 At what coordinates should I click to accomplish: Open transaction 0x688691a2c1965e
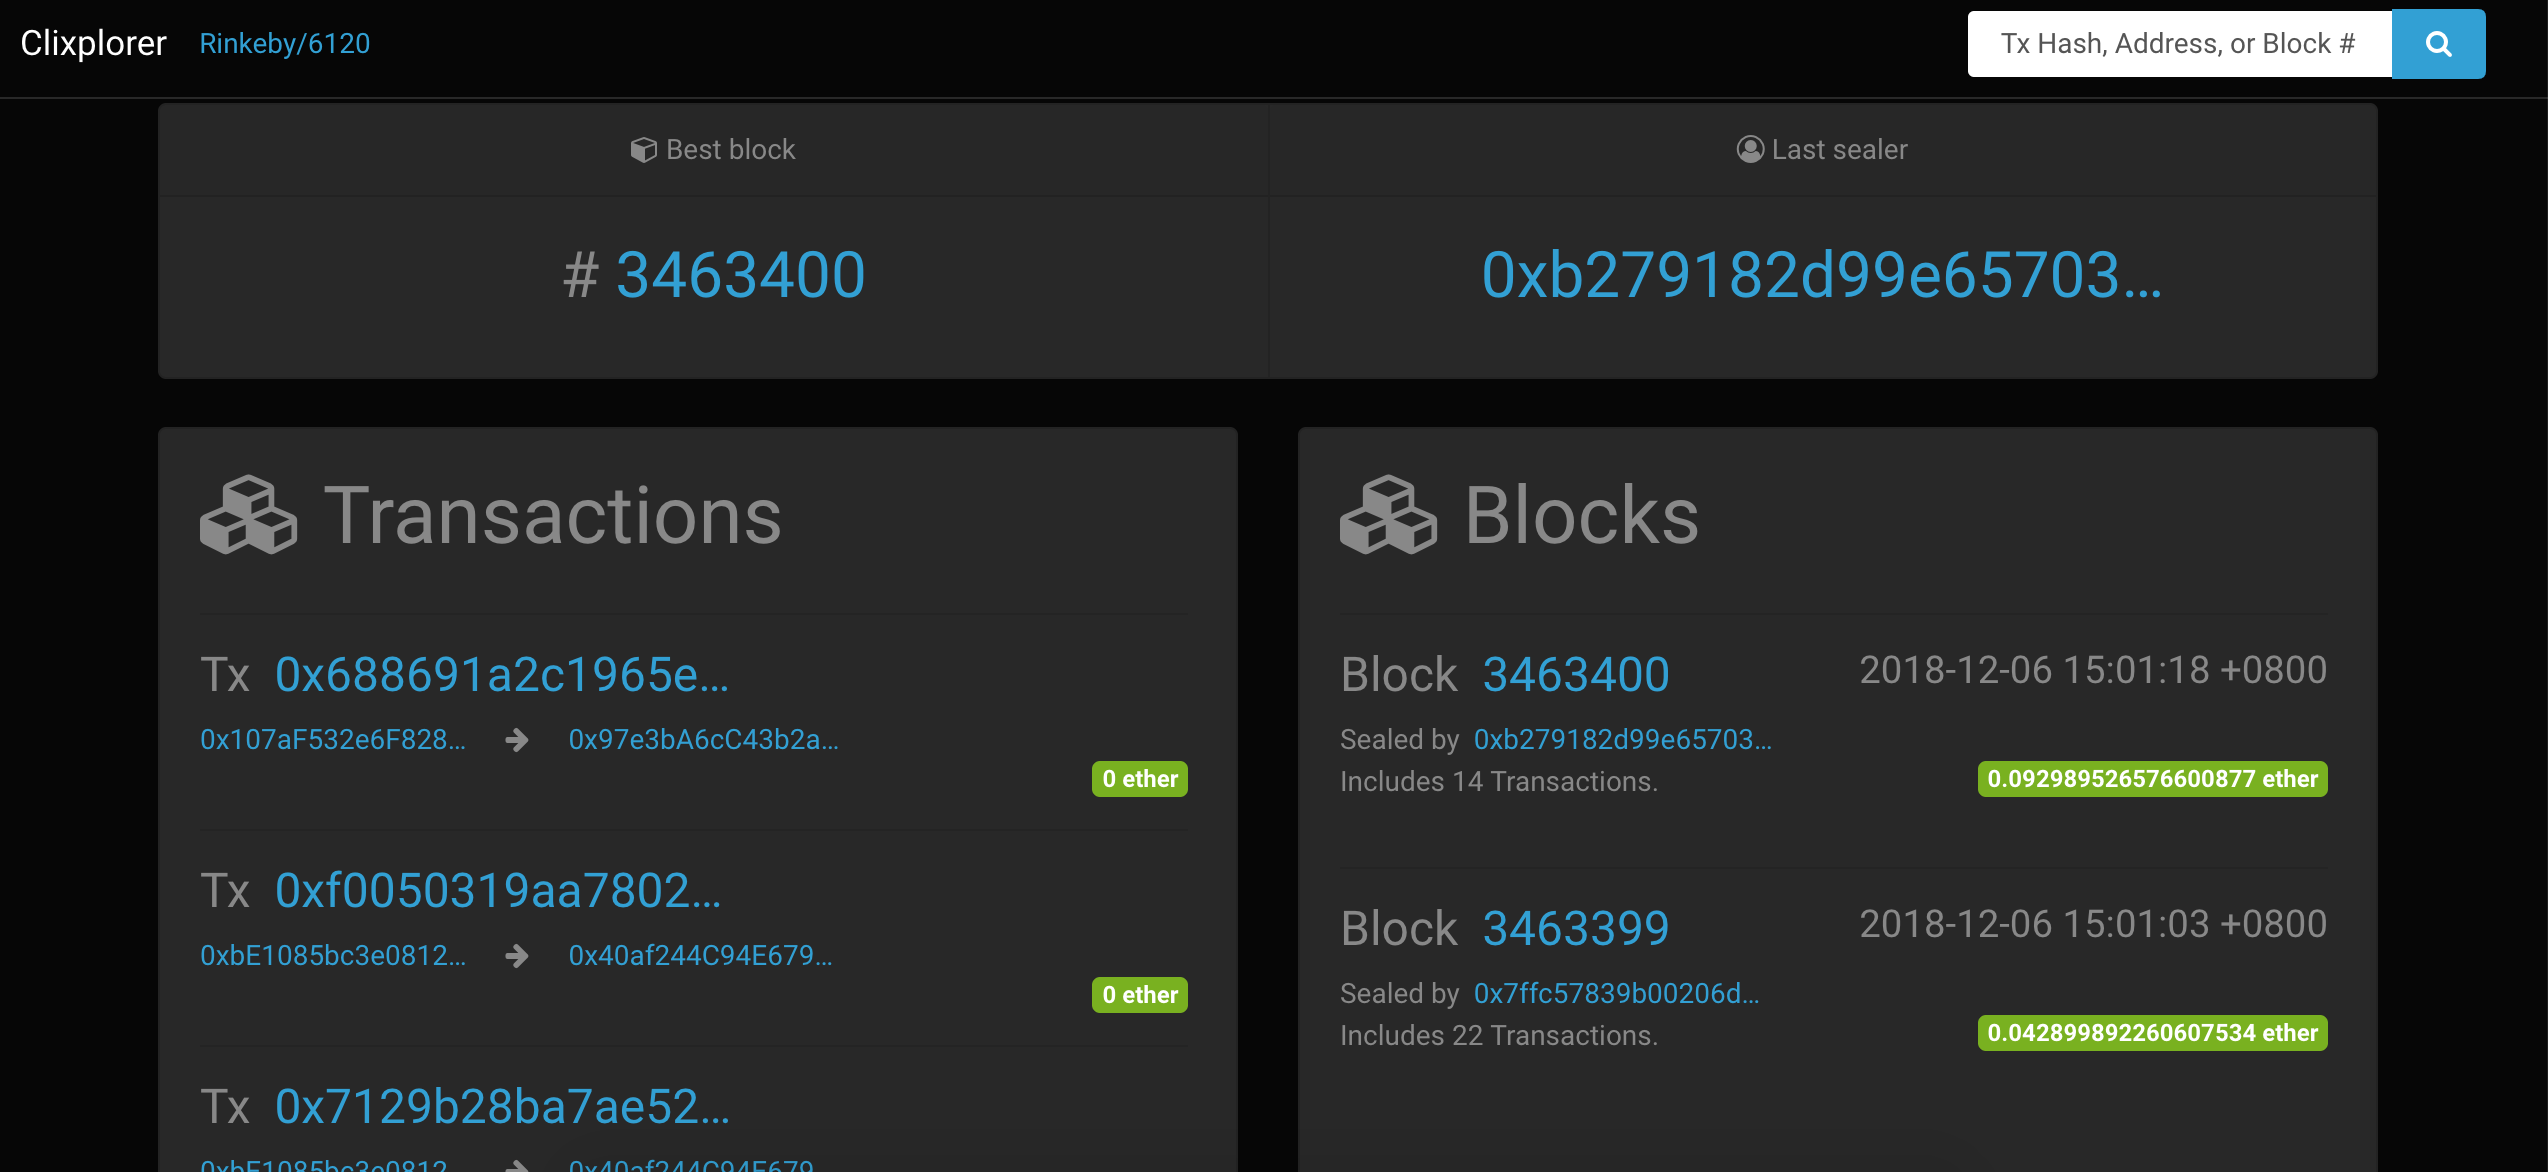(502, 675)
